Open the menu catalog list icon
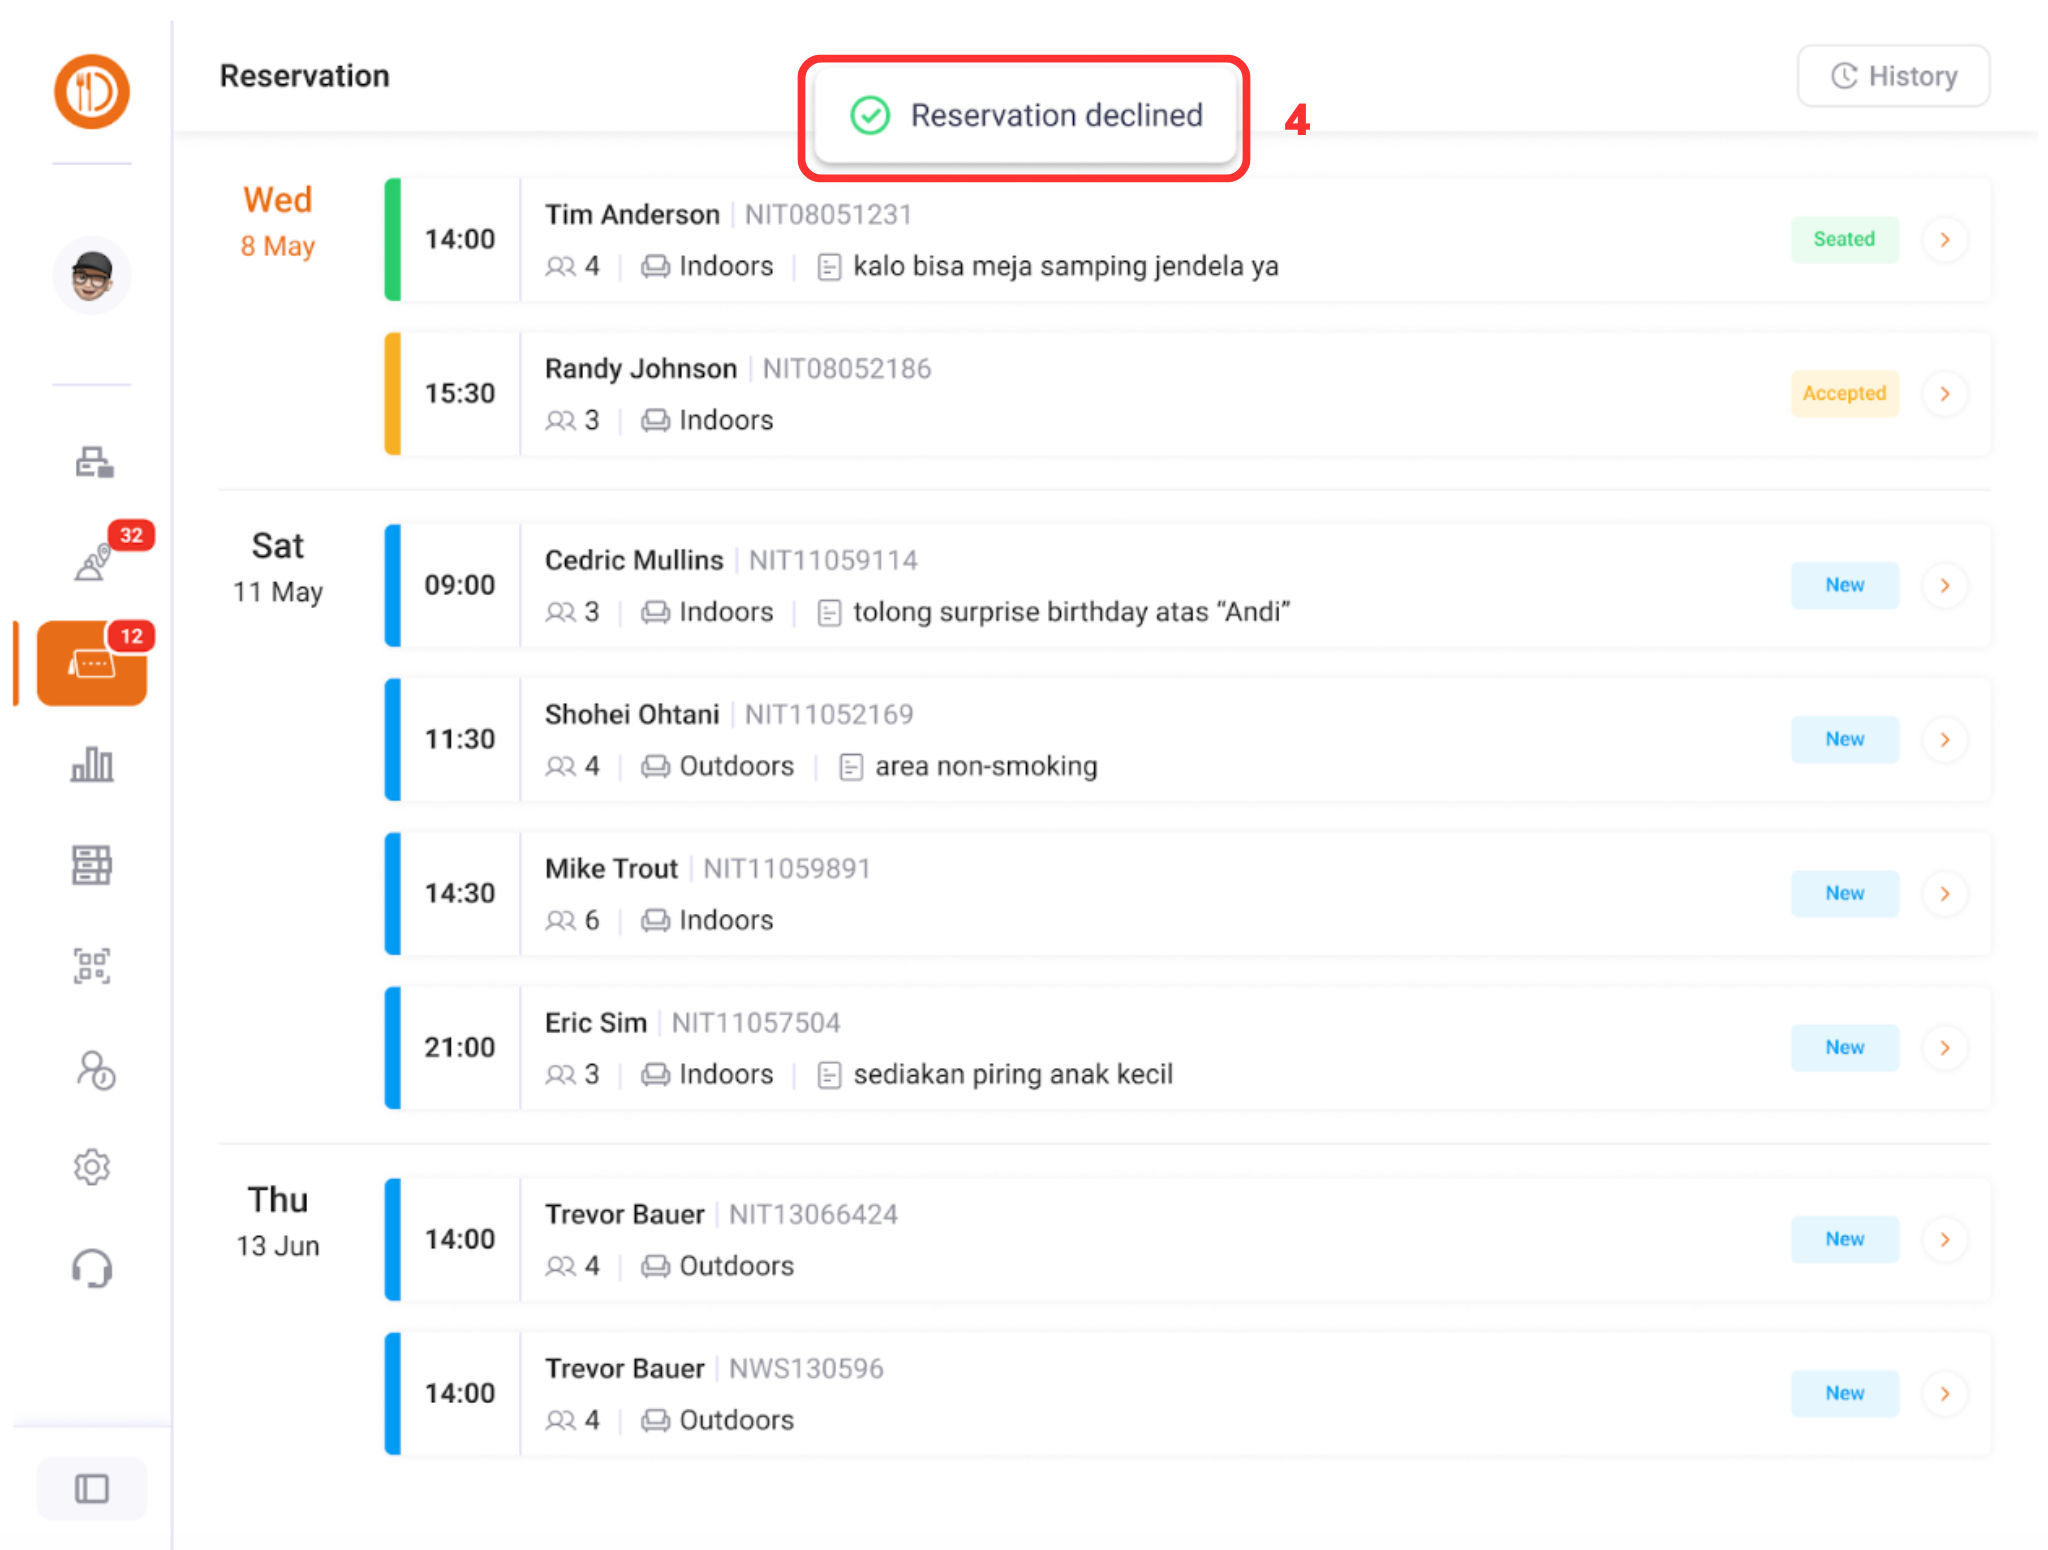 [x=92, y=865]
